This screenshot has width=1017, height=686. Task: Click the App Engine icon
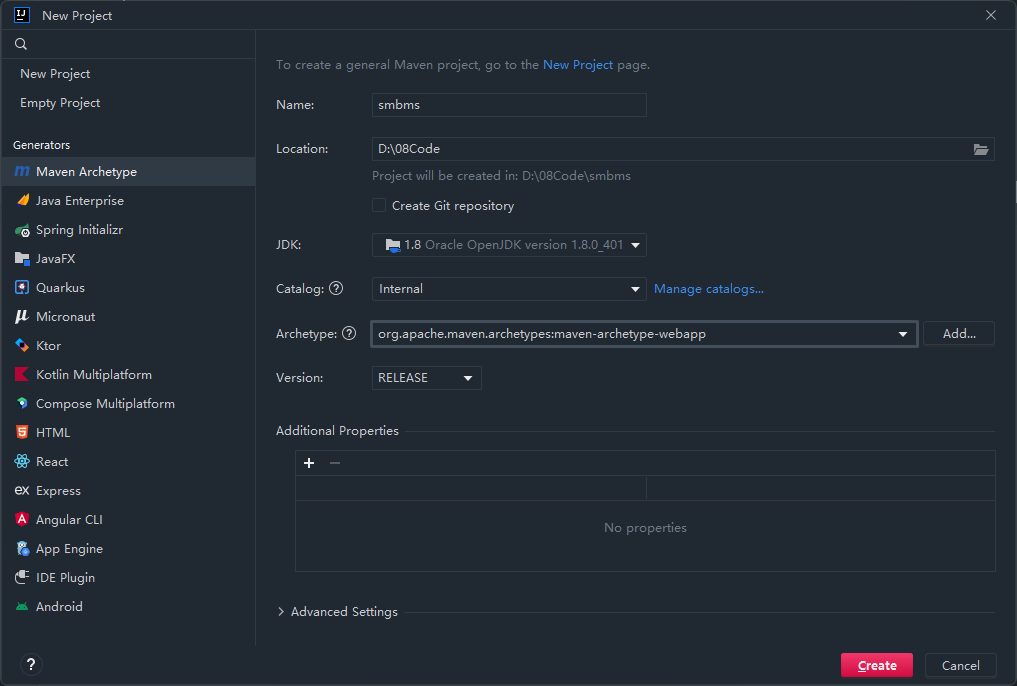[22, 549]
